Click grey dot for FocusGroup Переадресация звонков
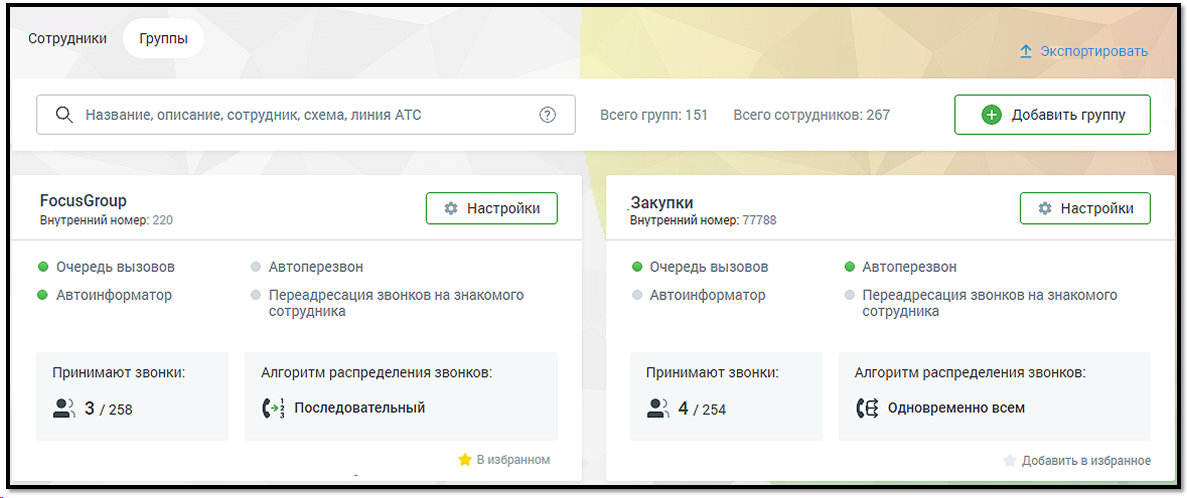Screen dimensions: 1187x498 point(255,295)
